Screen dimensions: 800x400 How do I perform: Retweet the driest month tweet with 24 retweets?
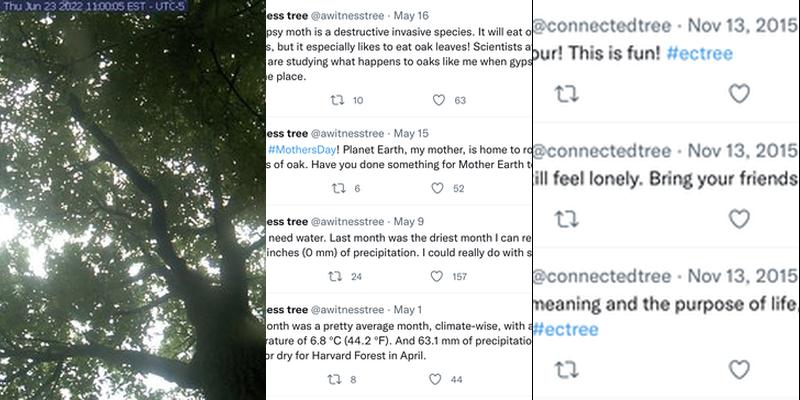pyautogui.click(x=337, y=276)
